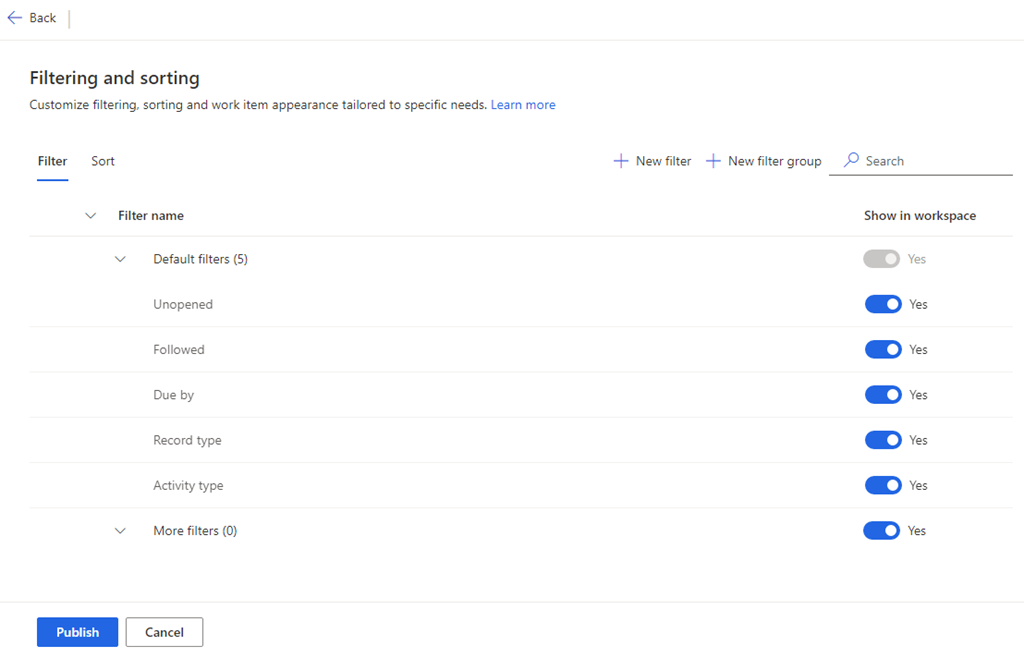
Task: Click the plus icon beside New filter
Action: (x=621, y=161)
